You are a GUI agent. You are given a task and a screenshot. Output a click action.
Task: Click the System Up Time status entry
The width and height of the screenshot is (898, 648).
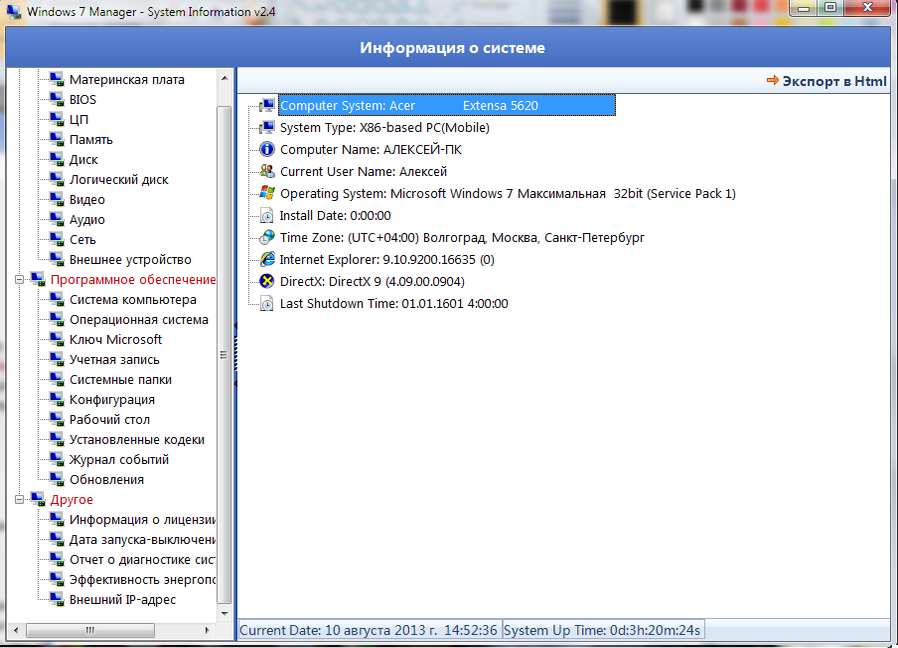point(602,630)
